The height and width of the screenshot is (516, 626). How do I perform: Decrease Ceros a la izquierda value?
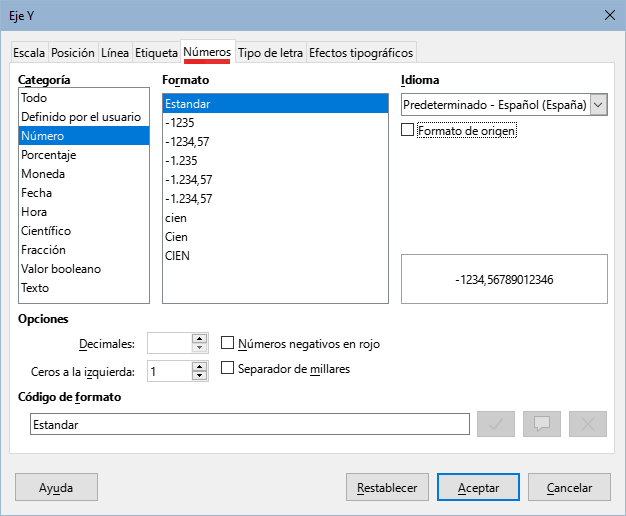point(200,376)
